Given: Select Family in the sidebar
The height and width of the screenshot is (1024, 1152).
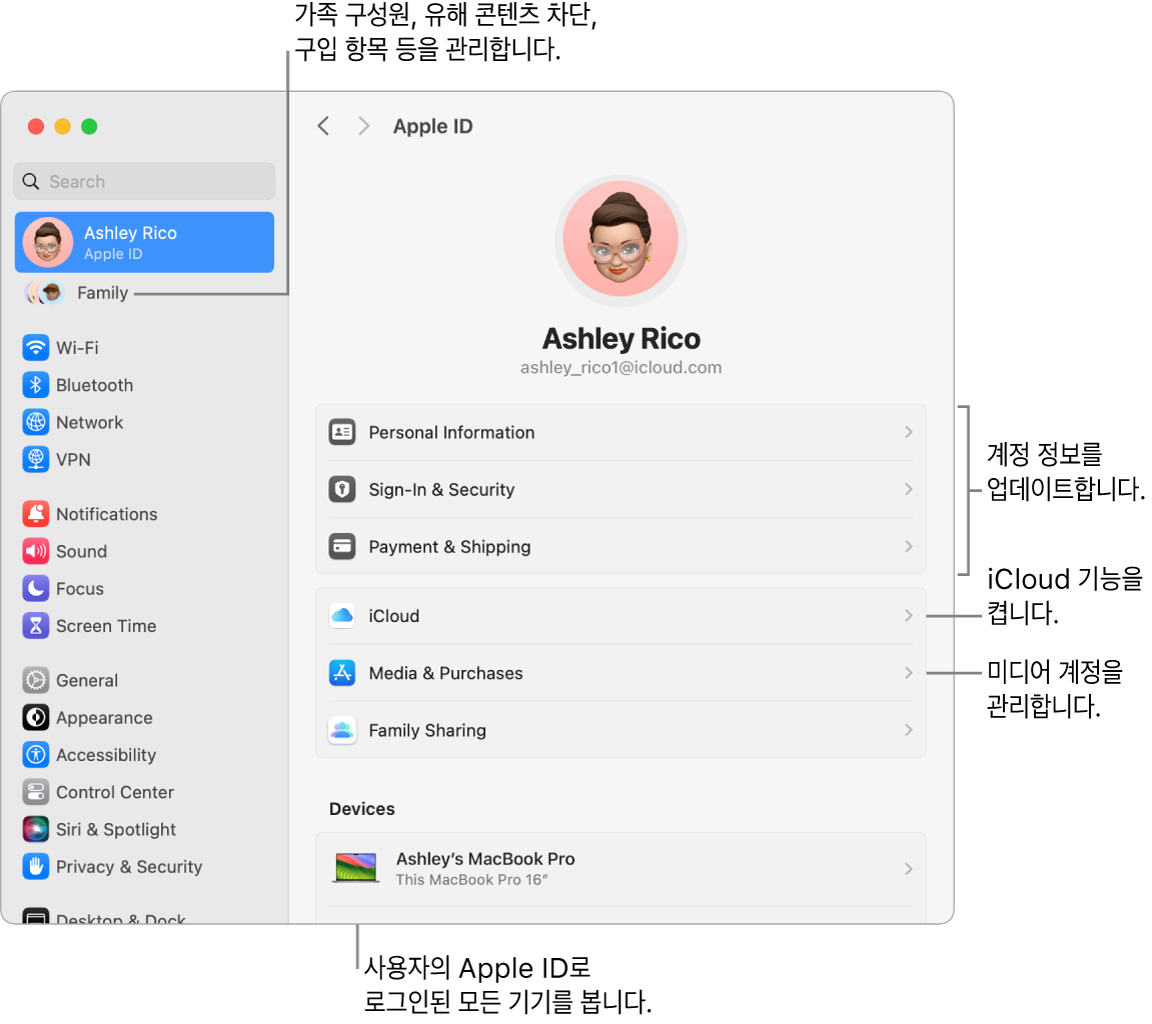Looking at the screenshot, I should [100, 292].
